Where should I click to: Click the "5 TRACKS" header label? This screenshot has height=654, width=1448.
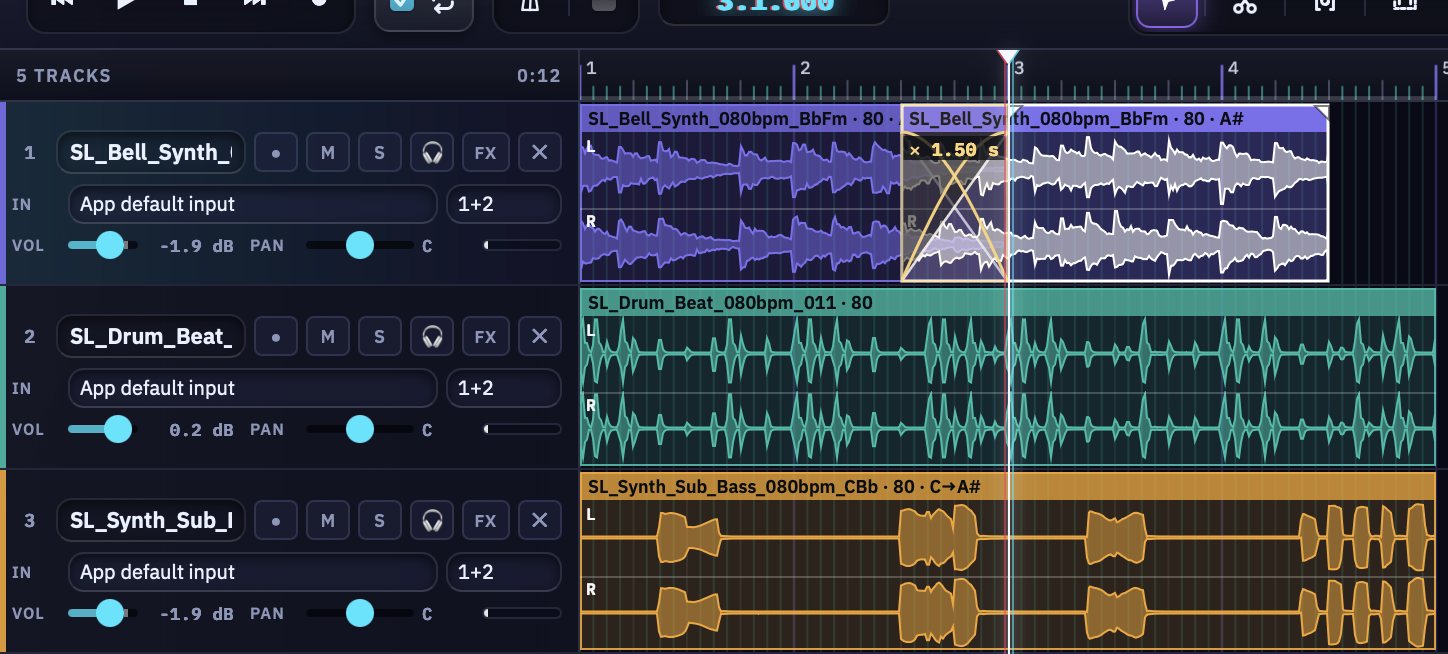[63, 75]
